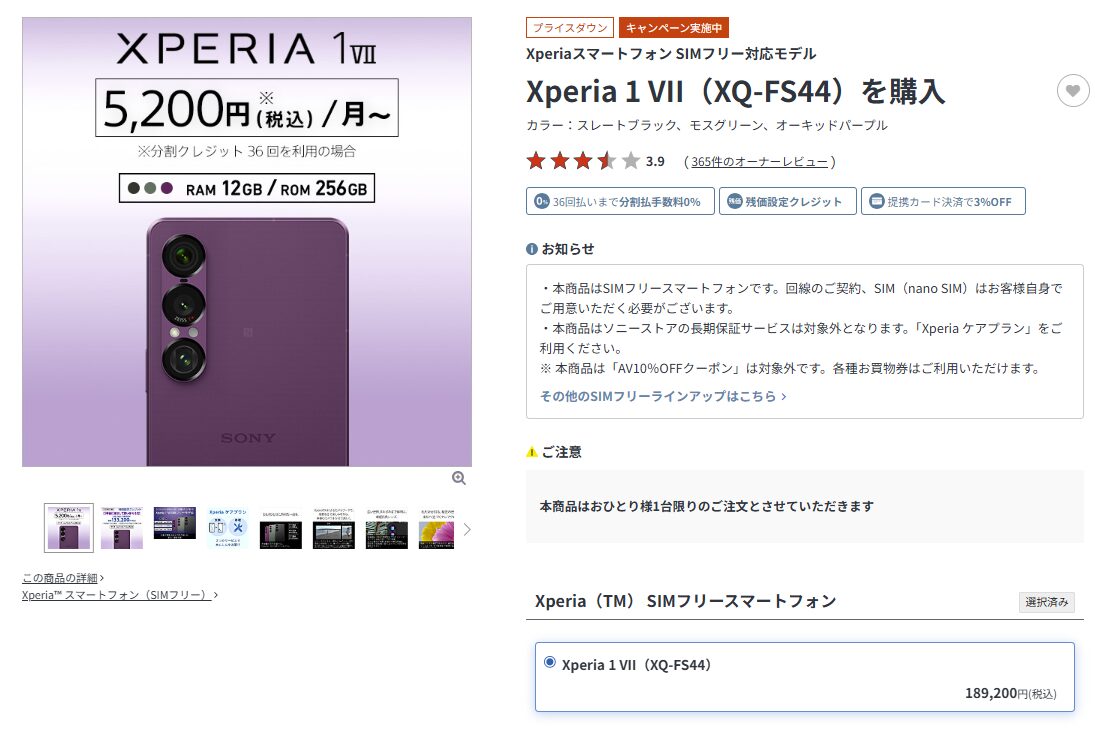
Task: Select the first purple phone thumbnail
Action: click(x=68, y=528)
